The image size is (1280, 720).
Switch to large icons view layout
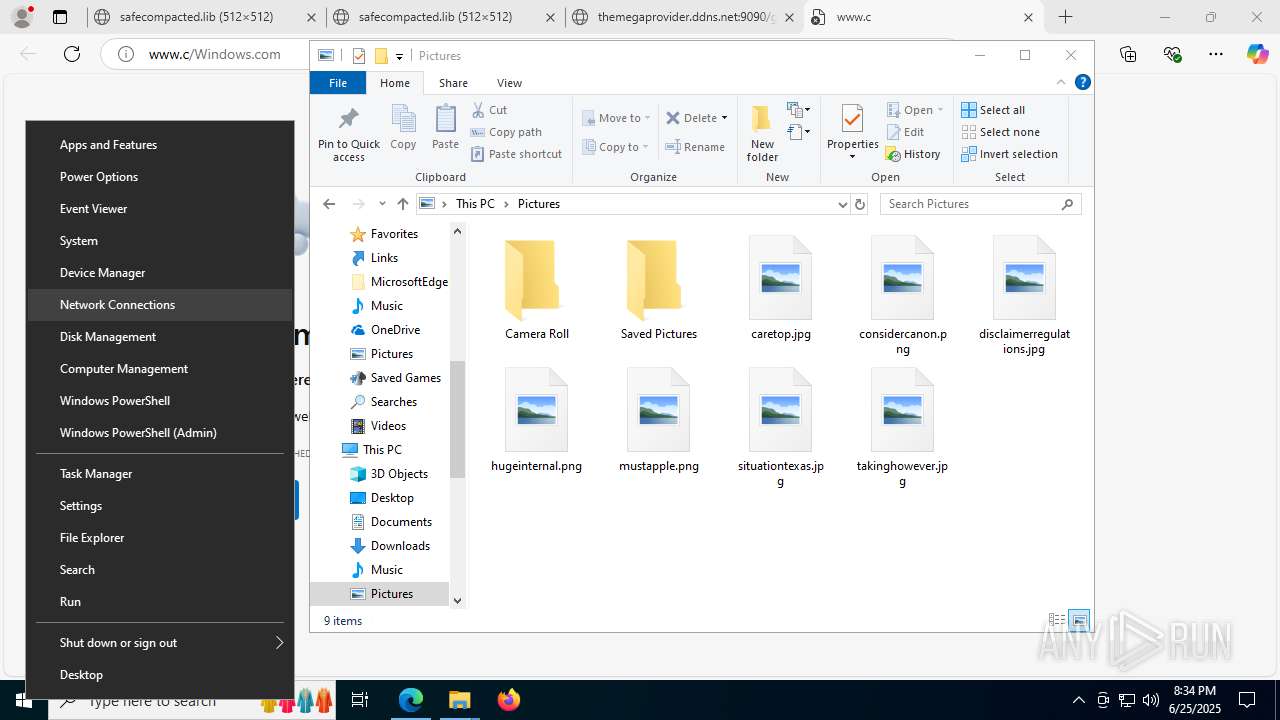[1080, 621]
